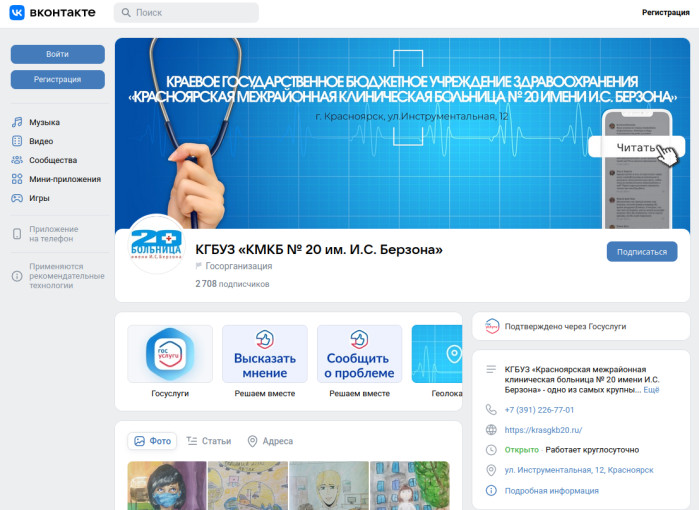Click the Госуслуги verification badge icon
699x510 pixels.
tap(492, 326)
